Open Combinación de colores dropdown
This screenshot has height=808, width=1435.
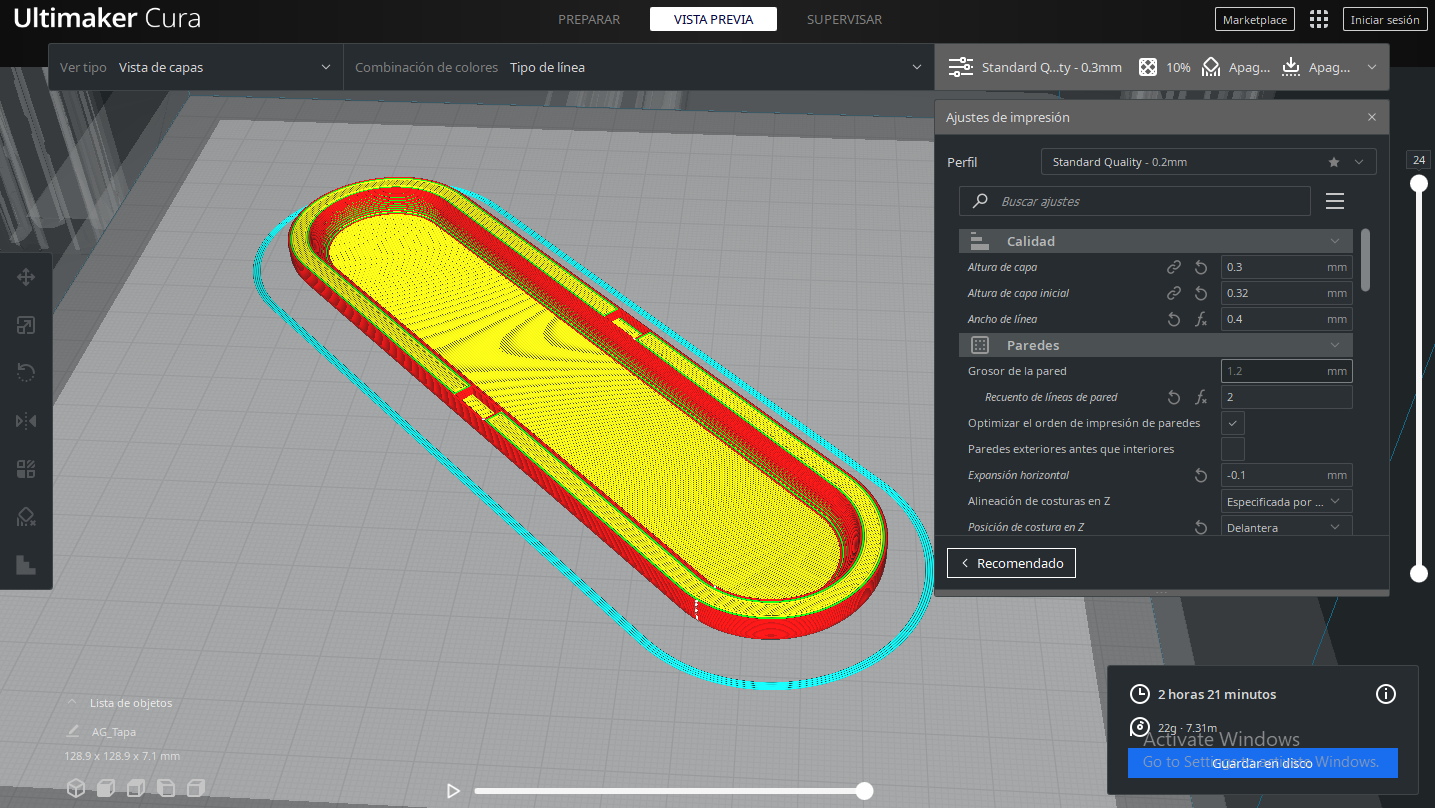click(639, 67)
